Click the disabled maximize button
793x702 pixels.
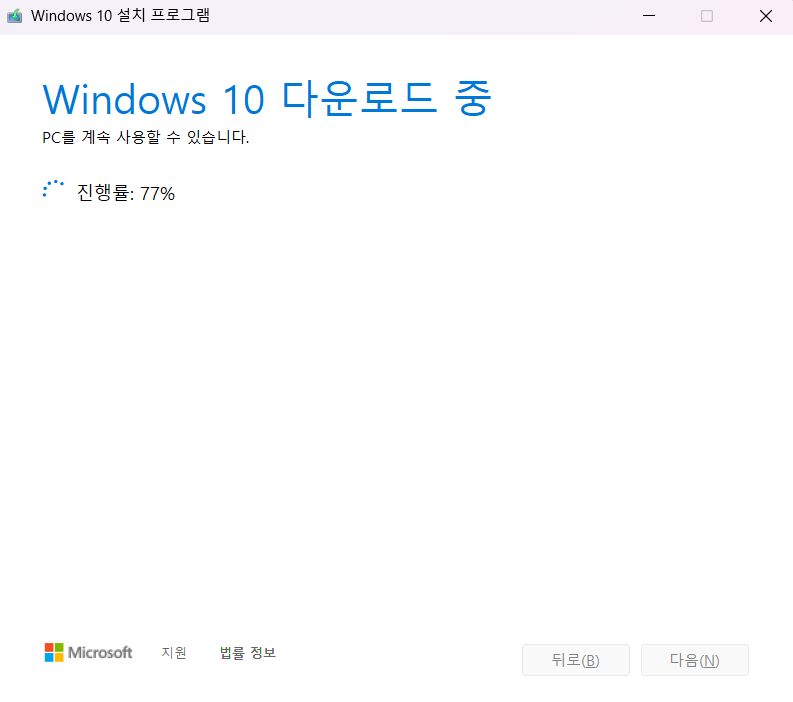(707, 16)
